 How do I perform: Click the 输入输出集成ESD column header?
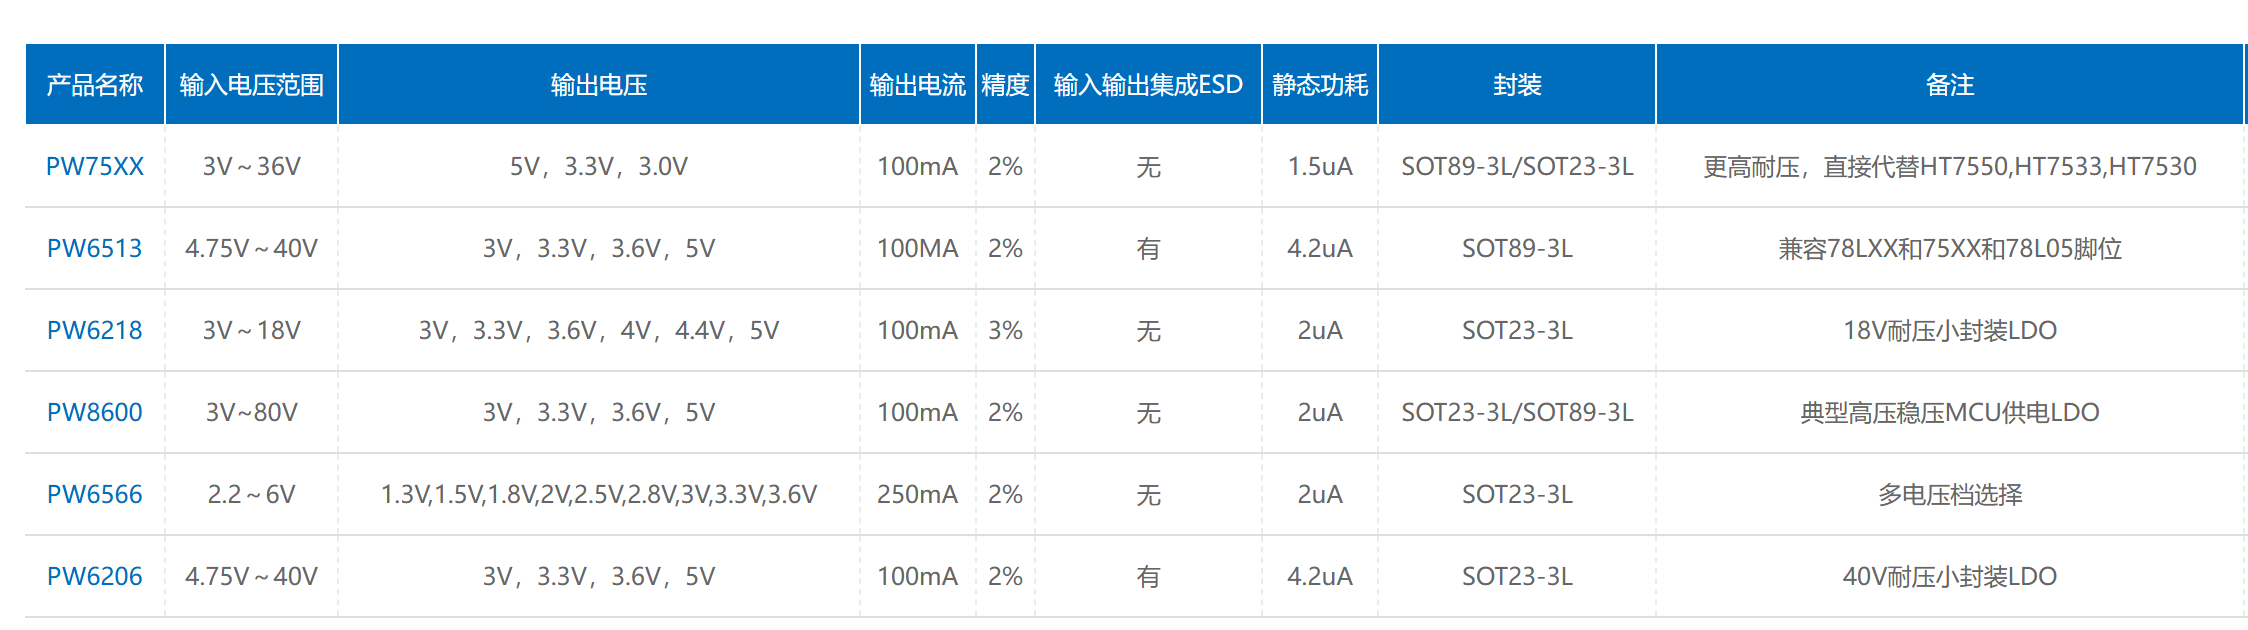[1148, 84]
